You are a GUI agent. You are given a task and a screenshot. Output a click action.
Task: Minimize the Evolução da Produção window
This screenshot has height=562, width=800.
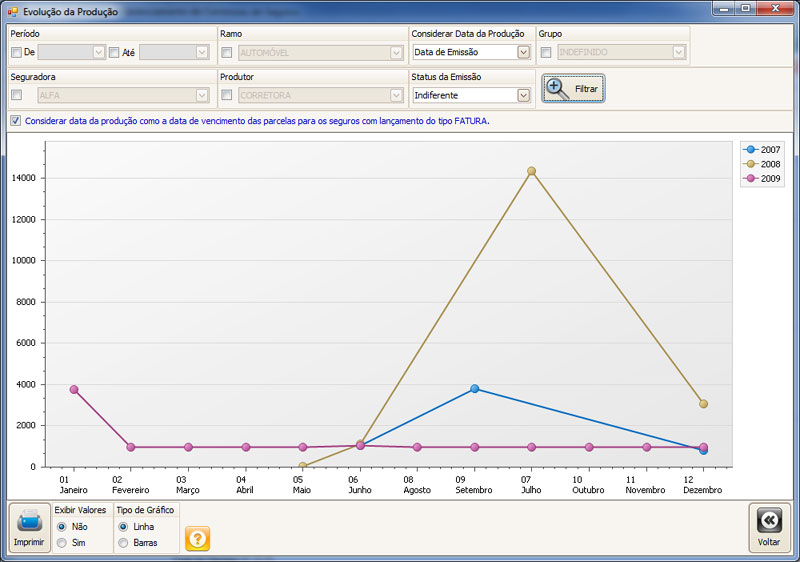coord(723,9)
